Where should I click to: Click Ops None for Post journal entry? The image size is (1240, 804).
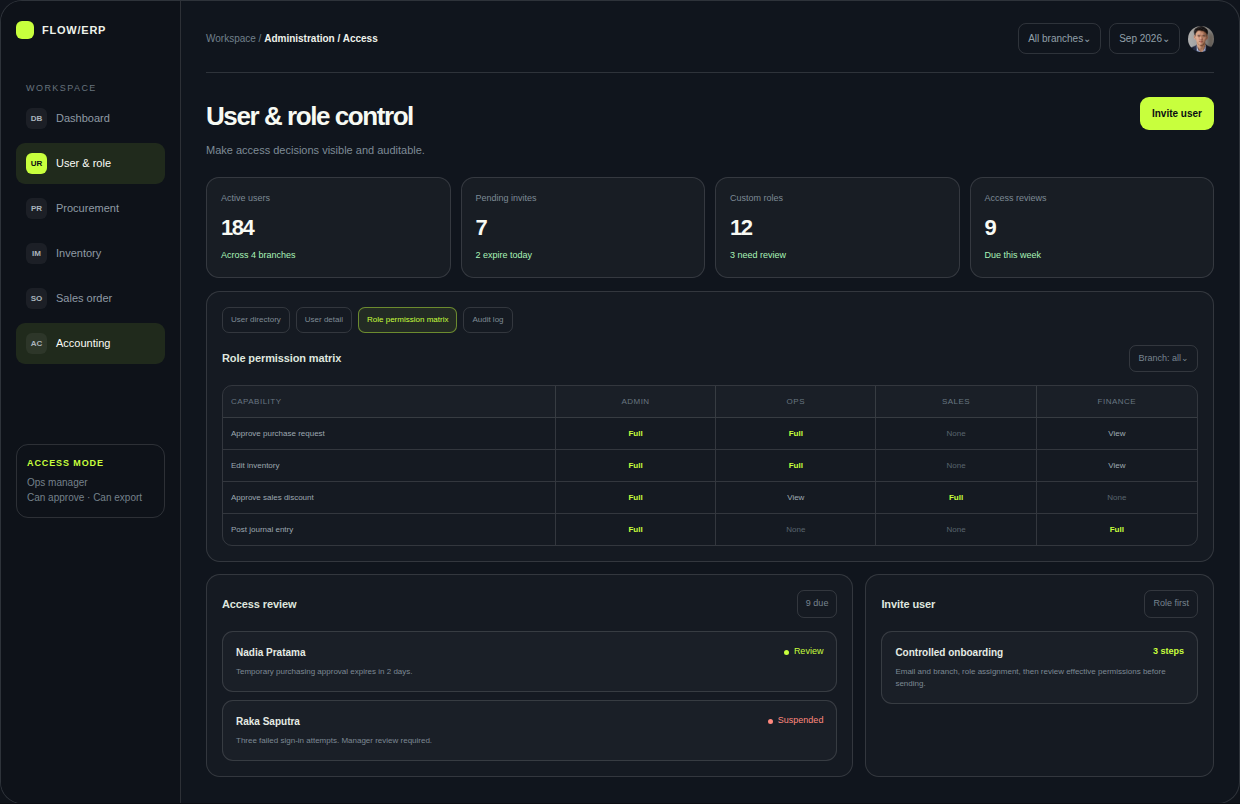click(x=795, y=529)
